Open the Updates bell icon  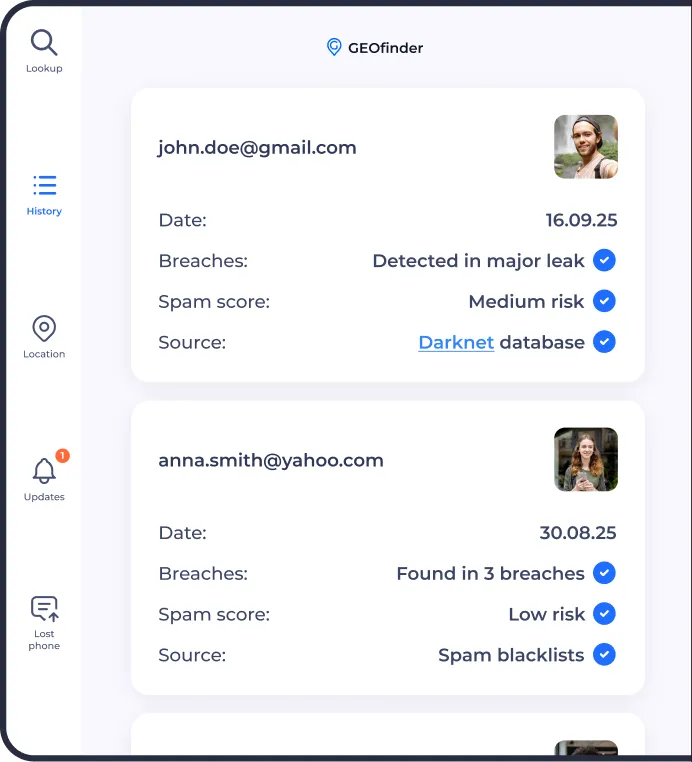44,470
